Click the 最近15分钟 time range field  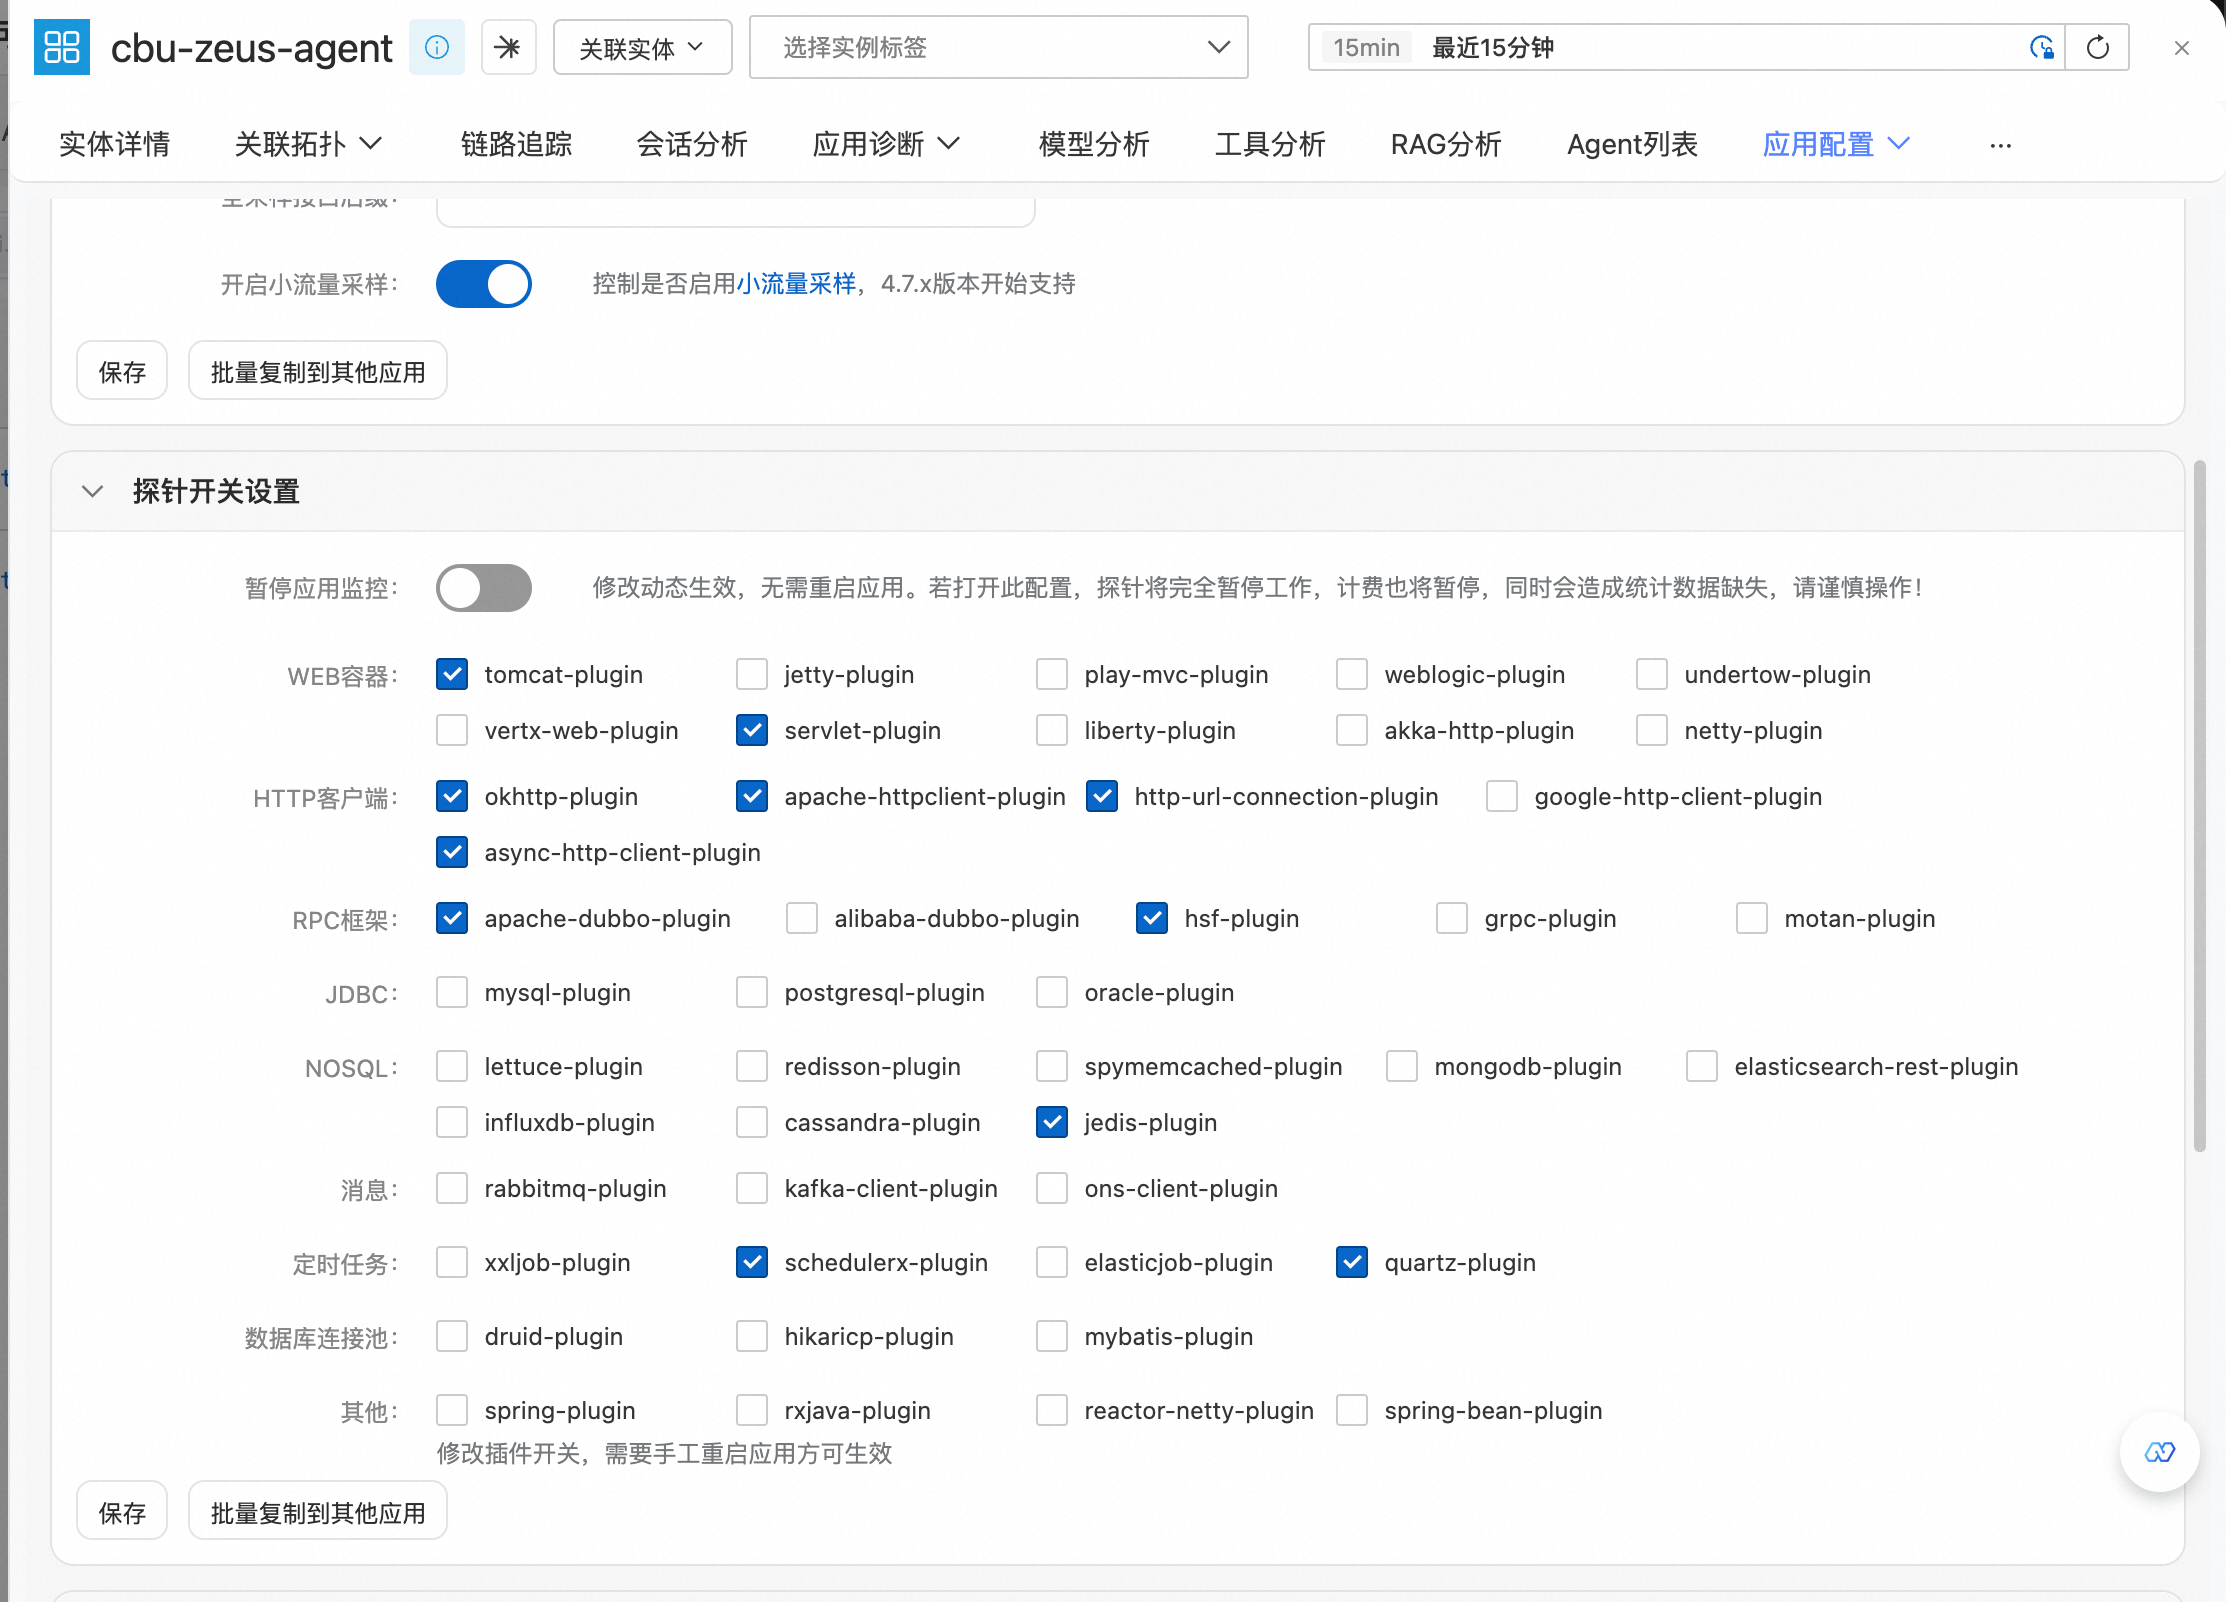[1686, 47]
